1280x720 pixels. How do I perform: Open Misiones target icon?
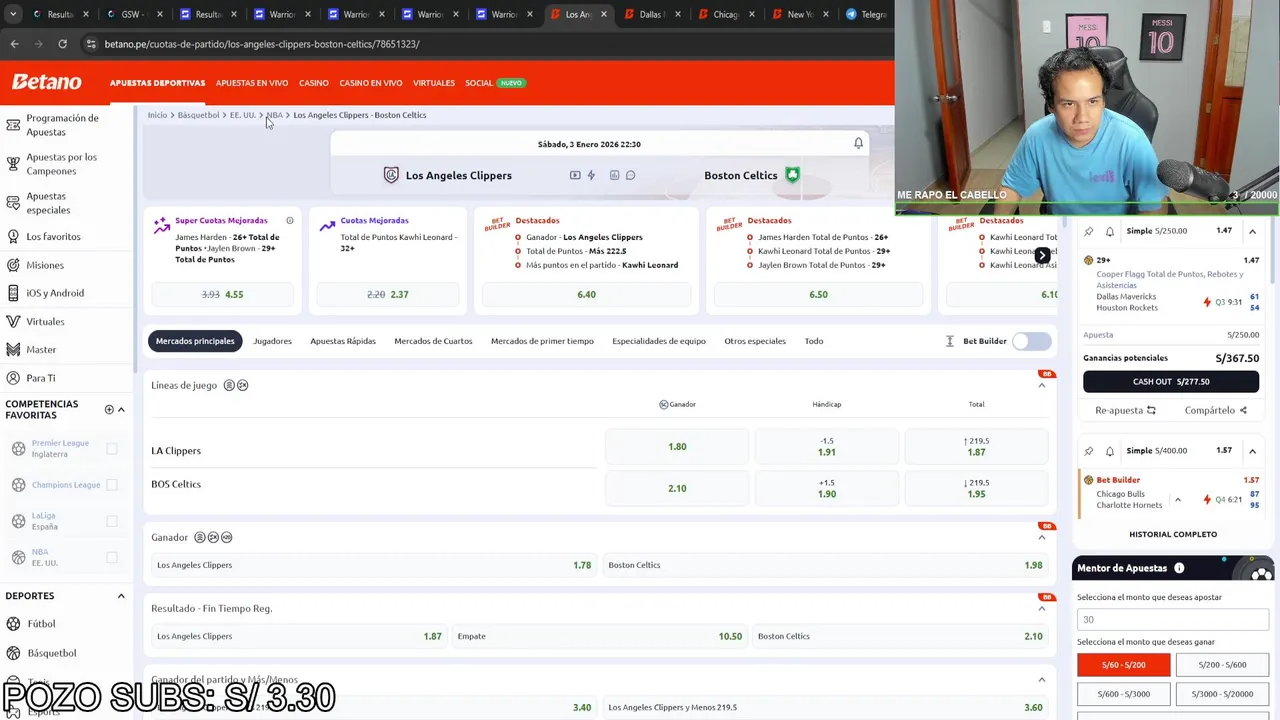click(13, 265)
